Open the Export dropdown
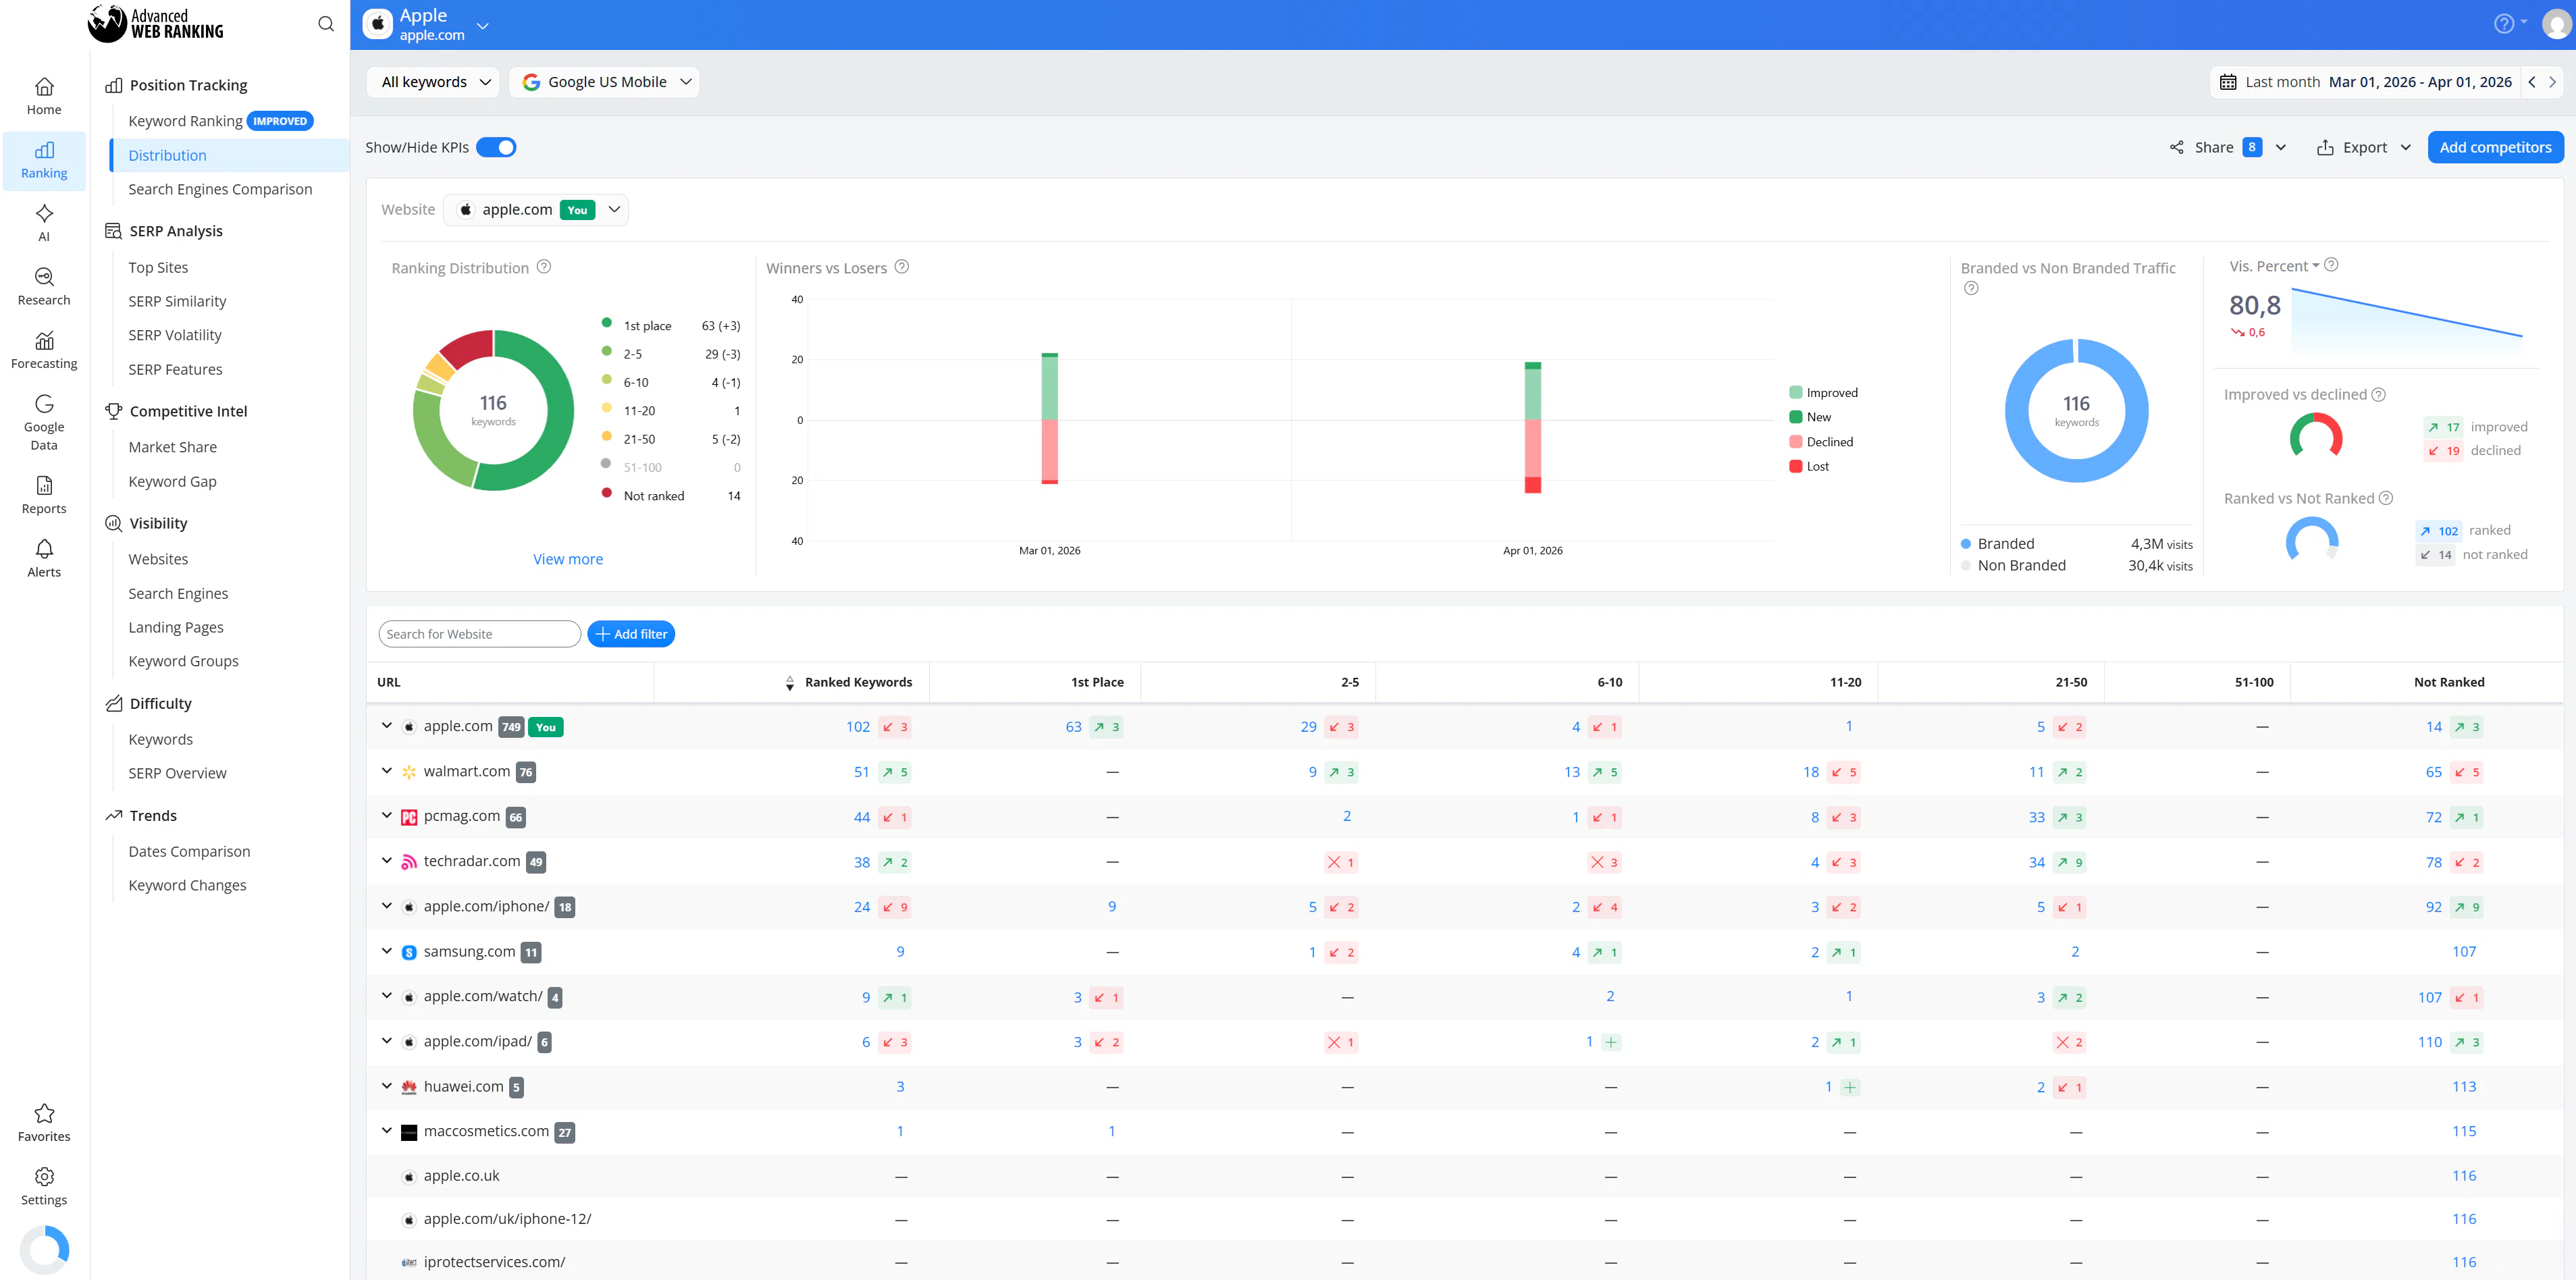Viewport: 2576px width, 1280px height. (x=2364, y=147)
